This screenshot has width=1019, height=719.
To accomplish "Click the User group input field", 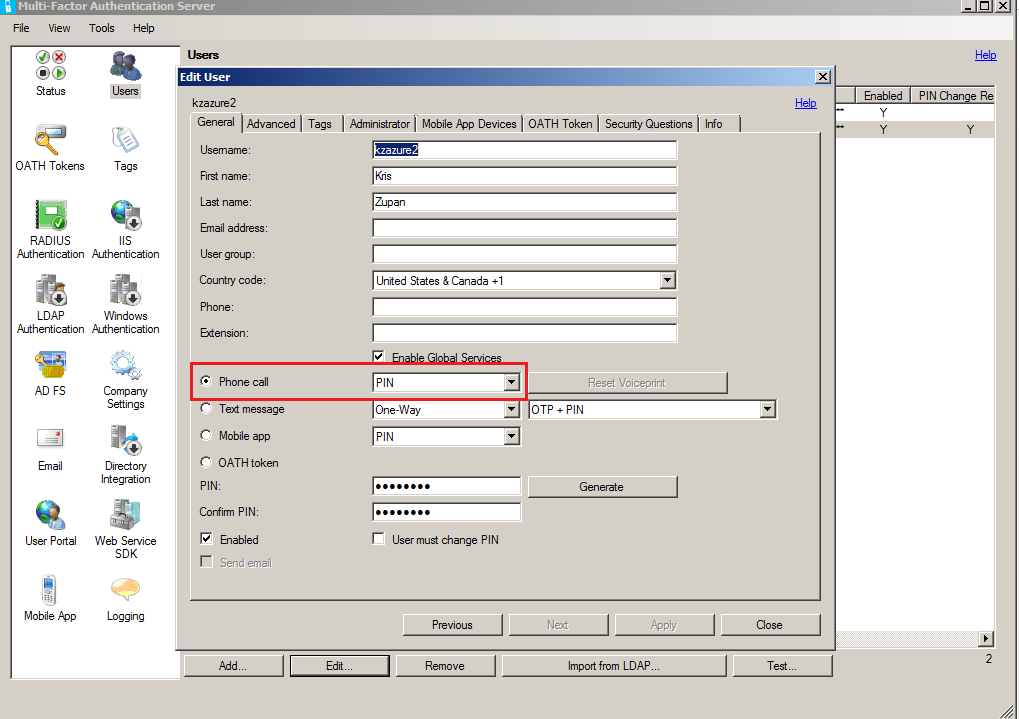I will pyautogui.click(x=524, y=254).
